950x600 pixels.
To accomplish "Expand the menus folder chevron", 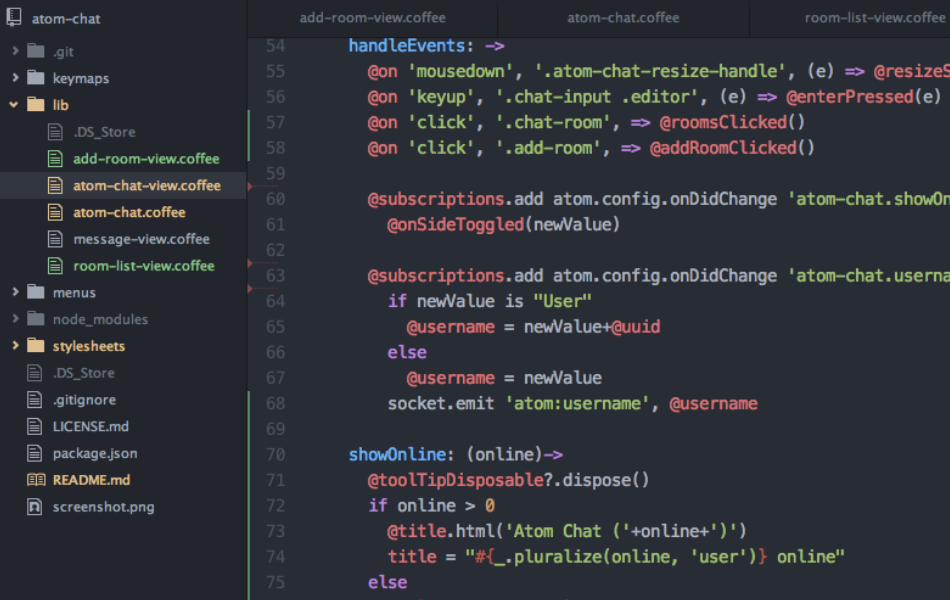I will 15,292.
